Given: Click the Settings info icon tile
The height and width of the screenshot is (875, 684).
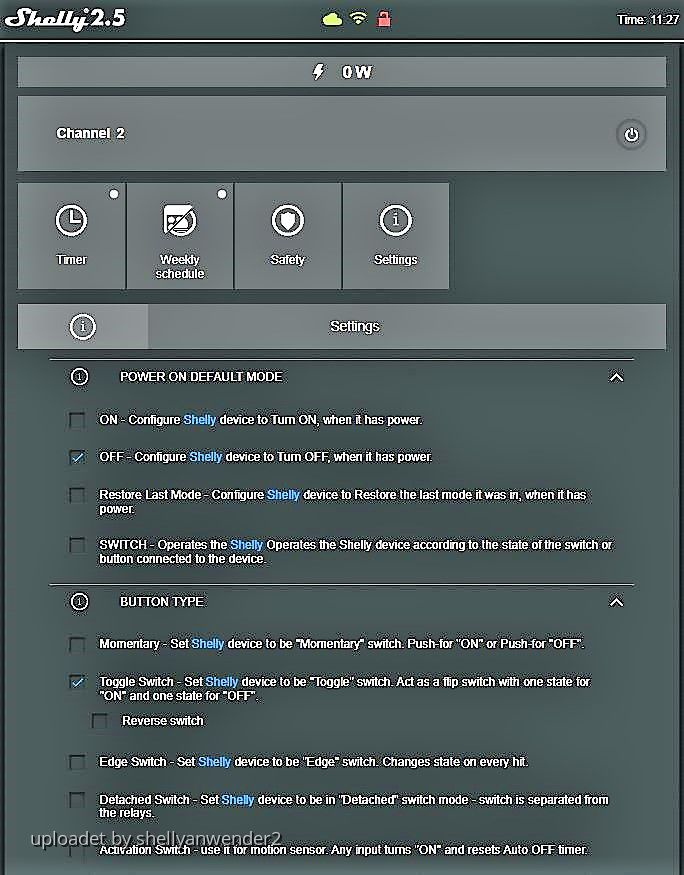Looking at the screenshot, I should pyautogui.click(x=396, y=236).
